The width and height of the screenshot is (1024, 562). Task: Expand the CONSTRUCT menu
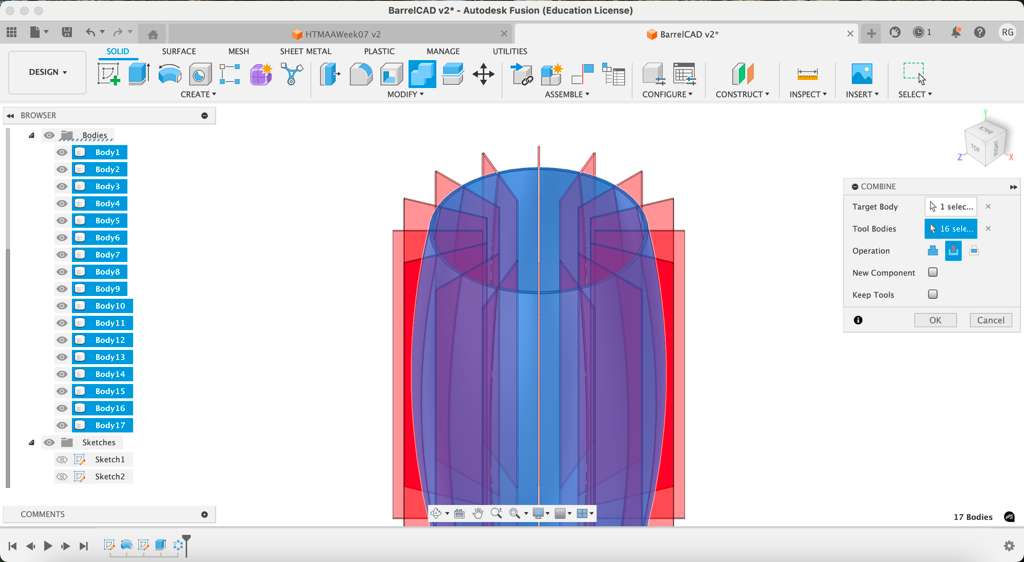click(742, 94)
